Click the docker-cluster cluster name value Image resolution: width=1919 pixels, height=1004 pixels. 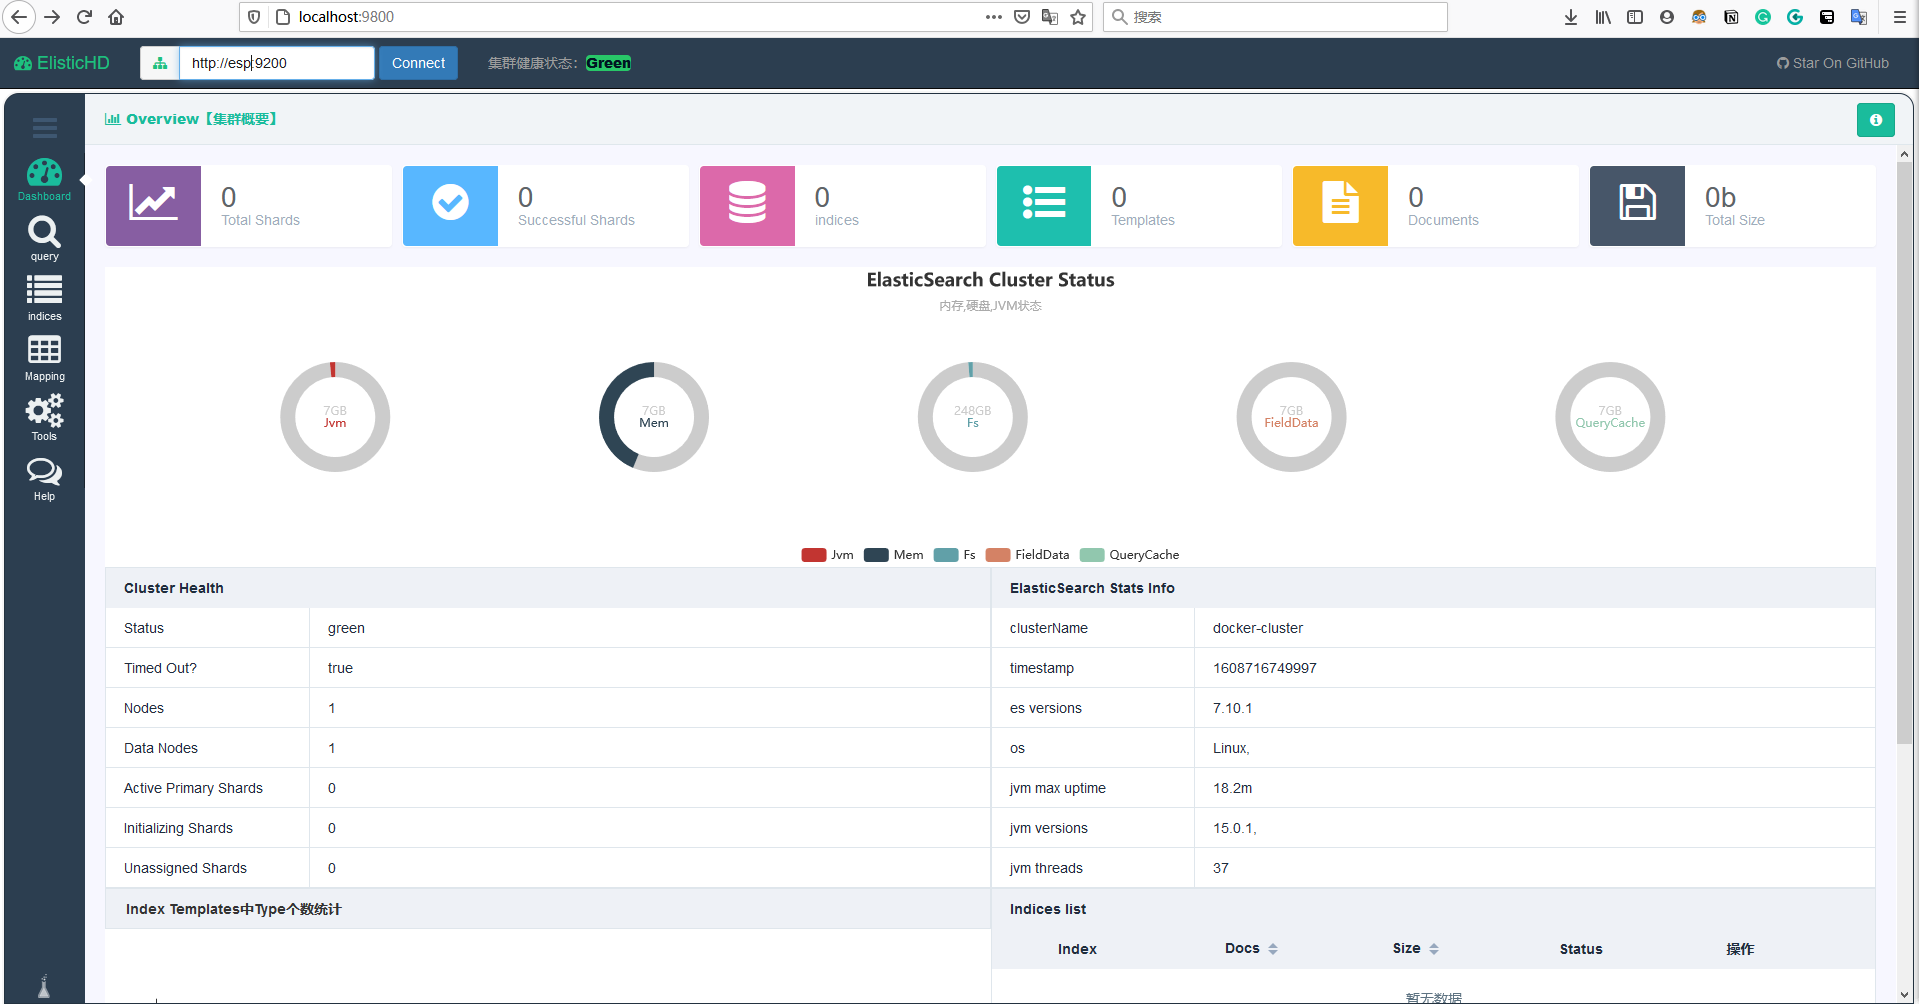[1257, 628]
